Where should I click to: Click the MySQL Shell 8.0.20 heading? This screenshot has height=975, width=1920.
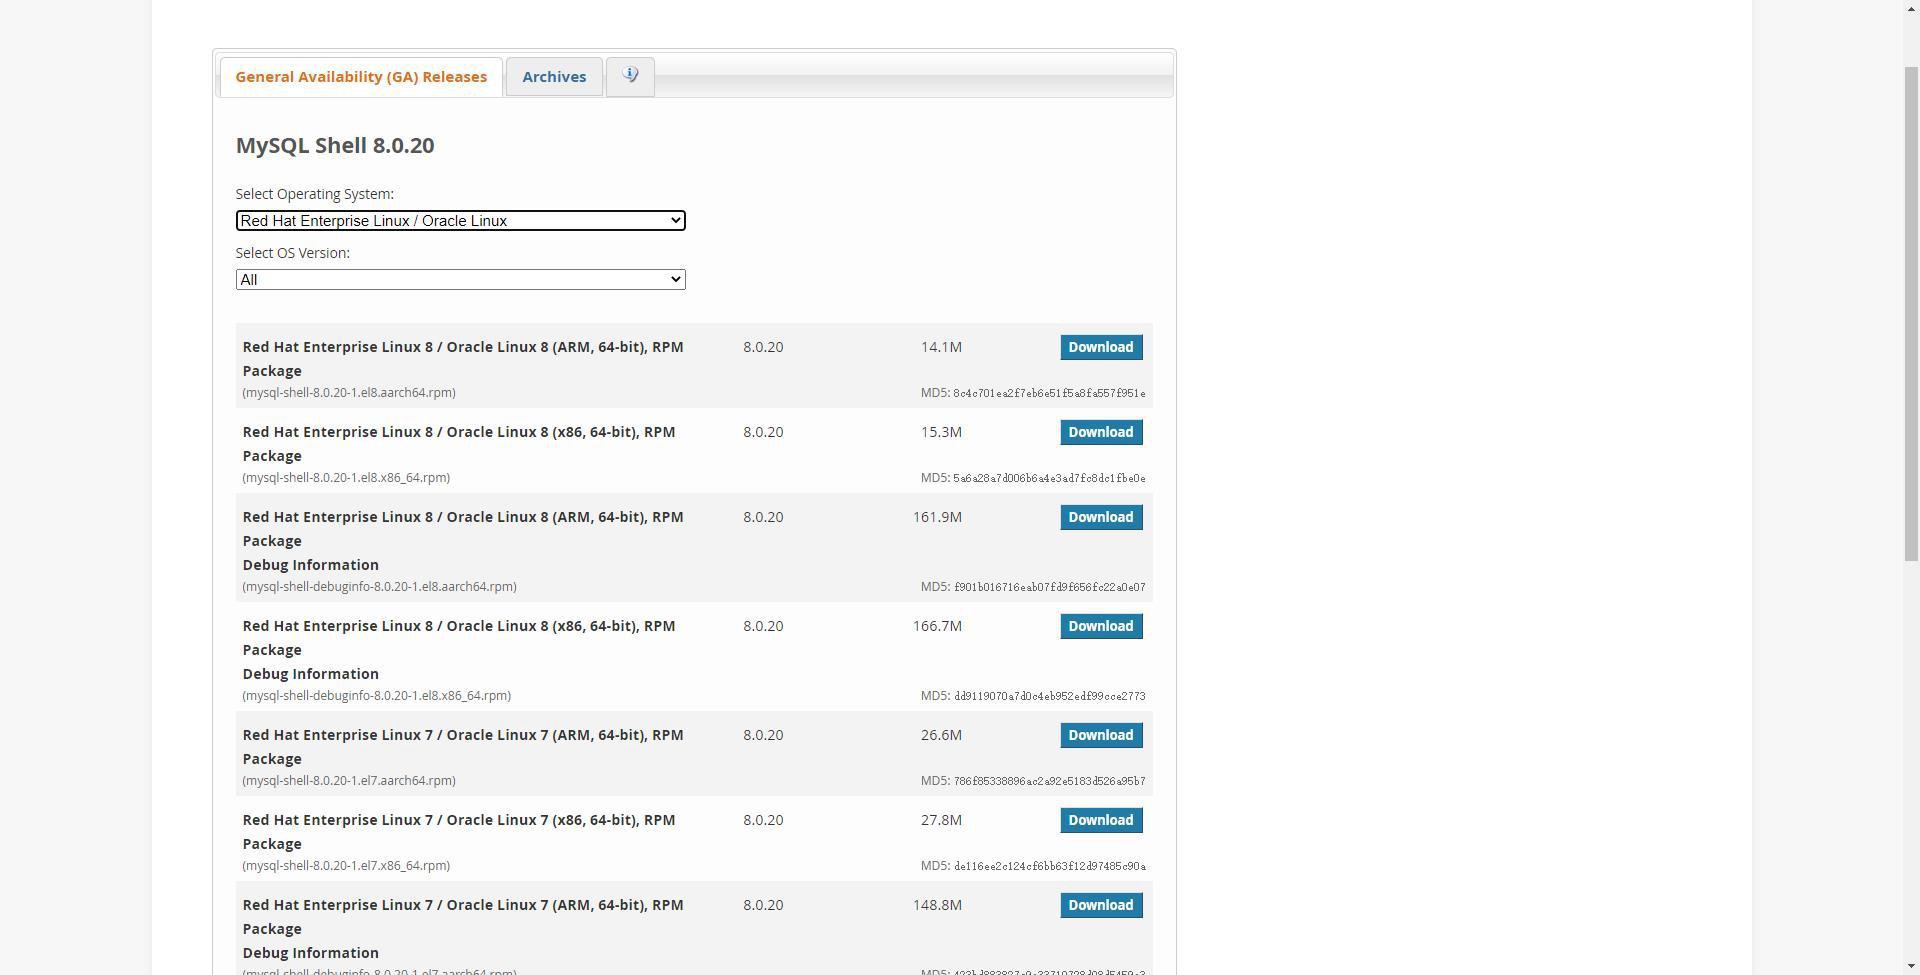pos(335,145)
